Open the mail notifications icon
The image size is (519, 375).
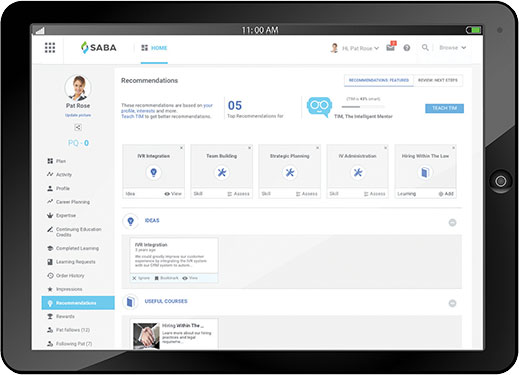(391, 47)
